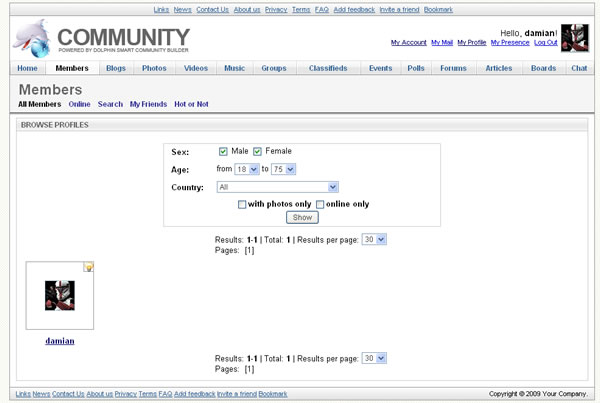This screenshot has width=600, height=403.
Task: Switch to the Blogs tab
Action: click(x=116, y=68)
